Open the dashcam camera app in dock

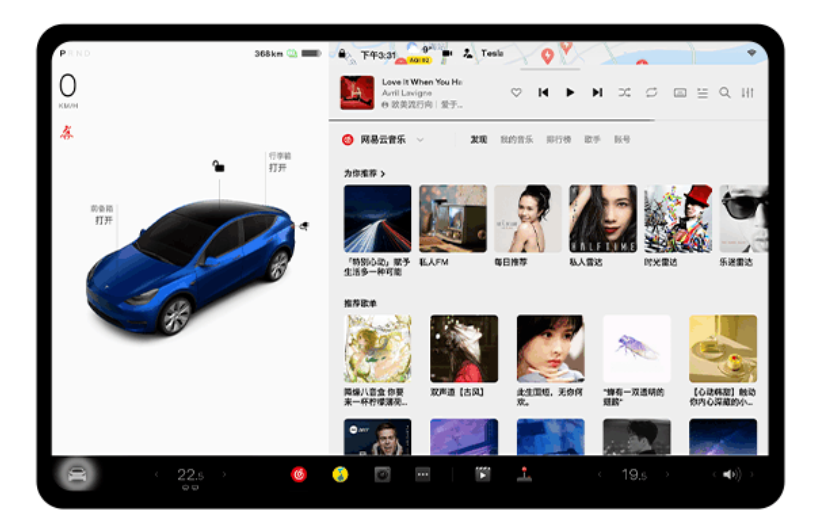[x=382, y=474]
